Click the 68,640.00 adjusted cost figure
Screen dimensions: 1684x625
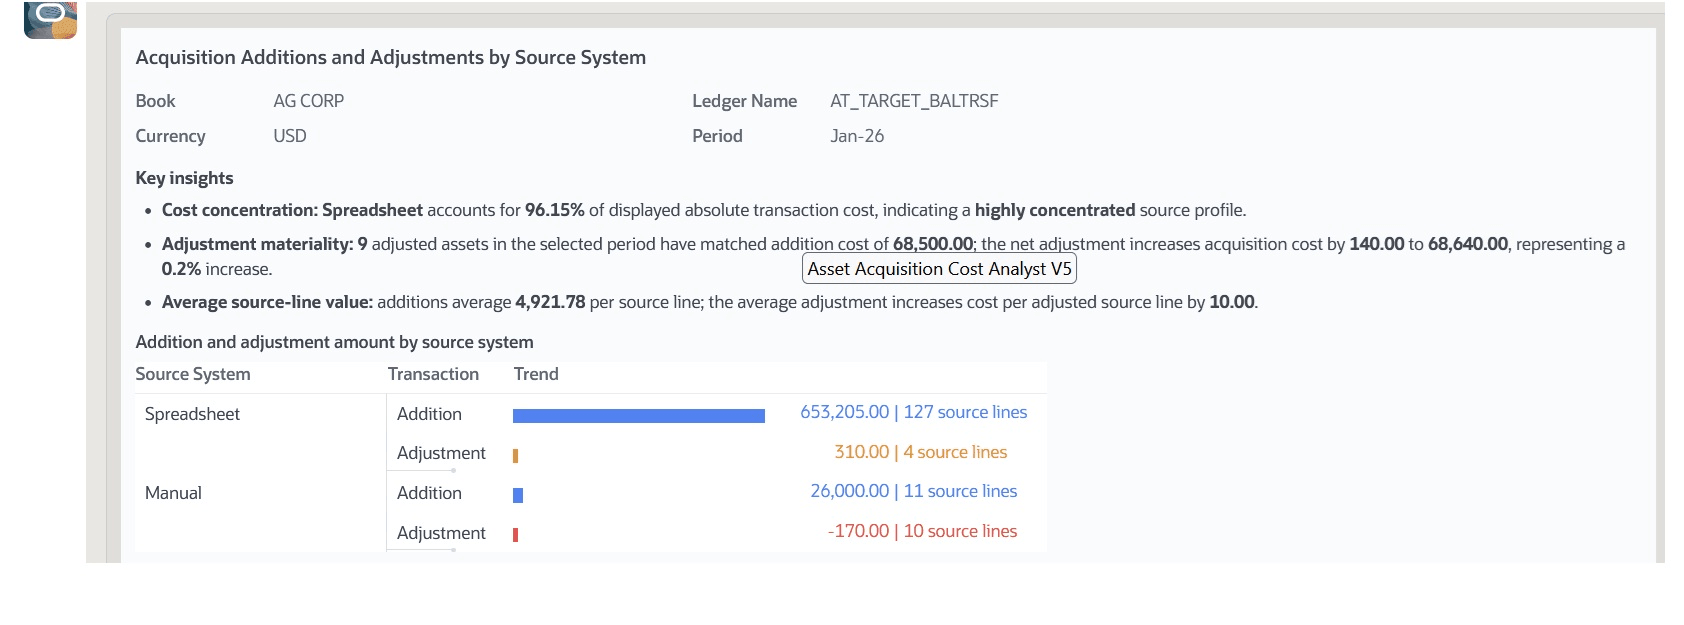click(x=1468, y=244)
